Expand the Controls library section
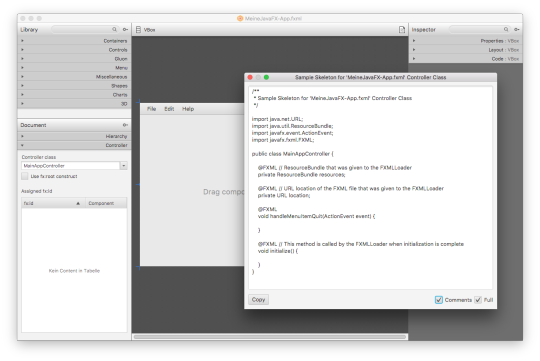Viewport: 540px width, 361px height. click(x=74, y=50)
